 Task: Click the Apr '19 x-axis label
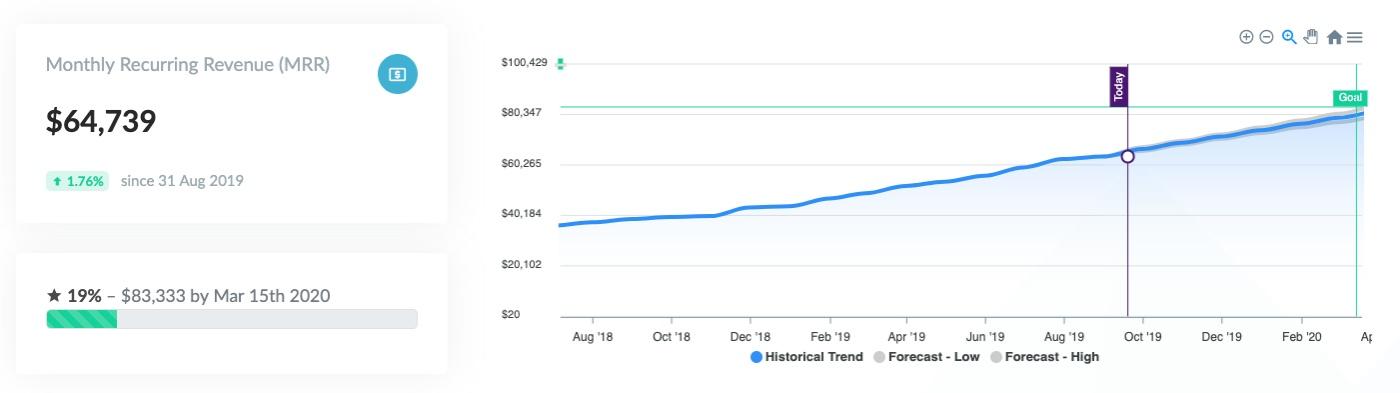click(906, 337)
